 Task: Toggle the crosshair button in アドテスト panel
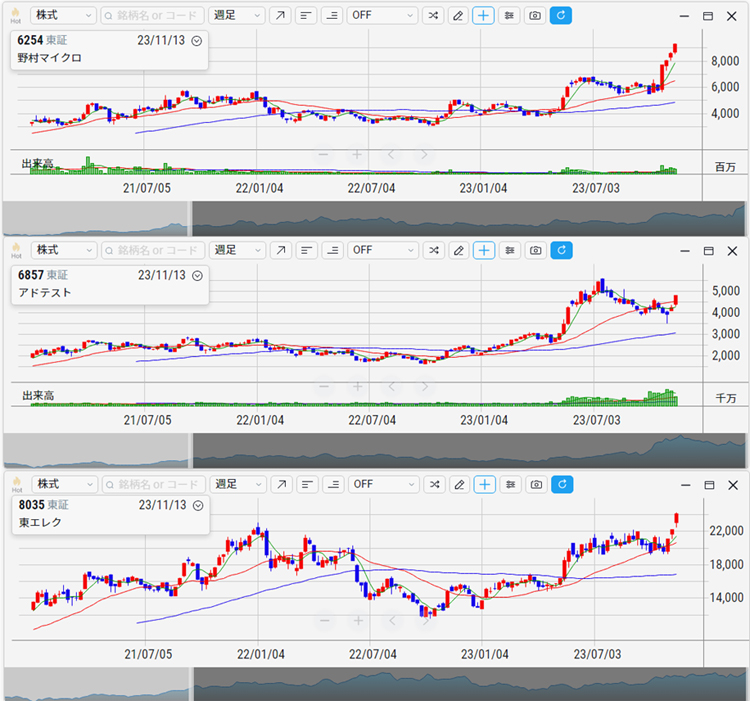click(x=484, y=250)
